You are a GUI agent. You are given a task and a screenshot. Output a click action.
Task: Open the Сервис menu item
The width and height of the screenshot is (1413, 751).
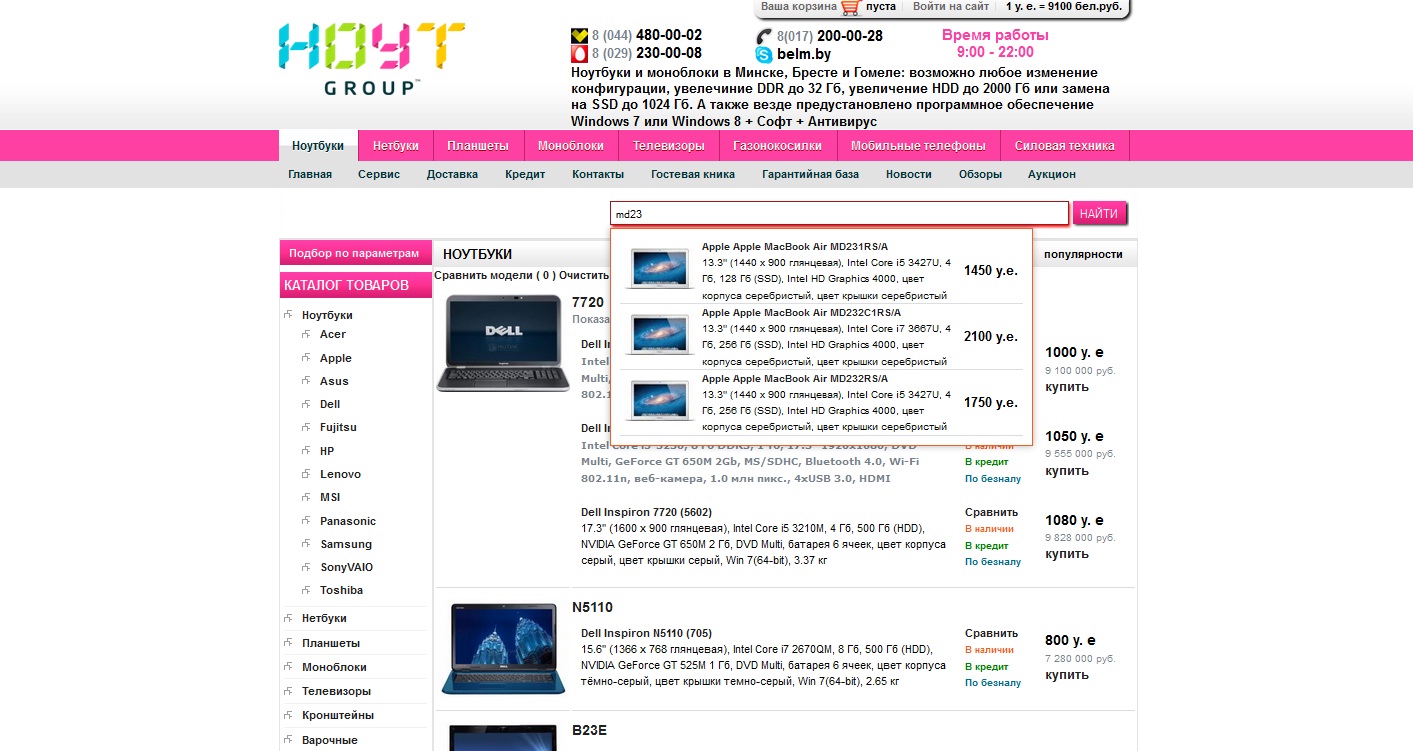click(x=379, y=174)
